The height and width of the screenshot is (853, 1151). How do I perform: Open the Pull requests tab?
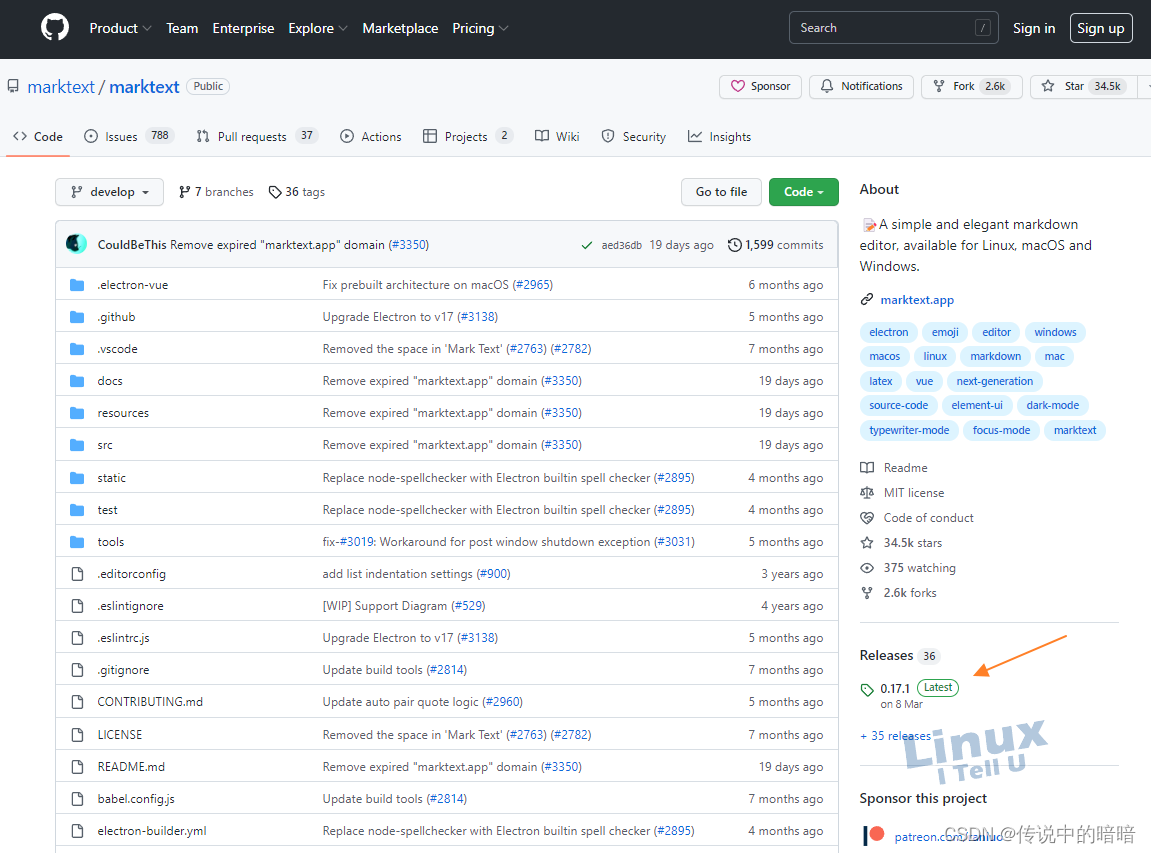point(257,137)
